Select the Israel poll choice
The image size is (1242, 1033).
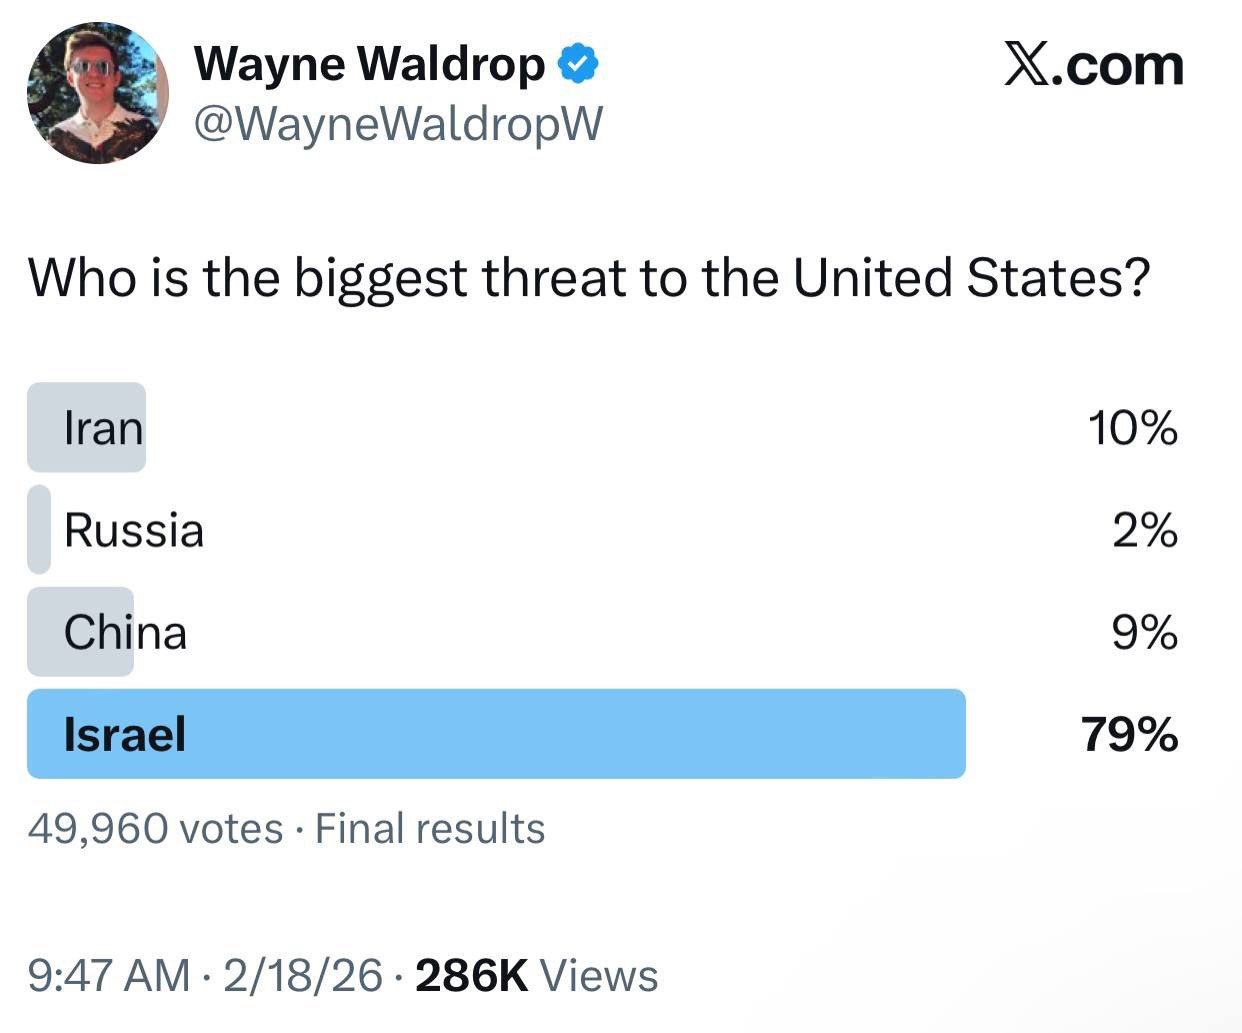click(x=125, y=734)
